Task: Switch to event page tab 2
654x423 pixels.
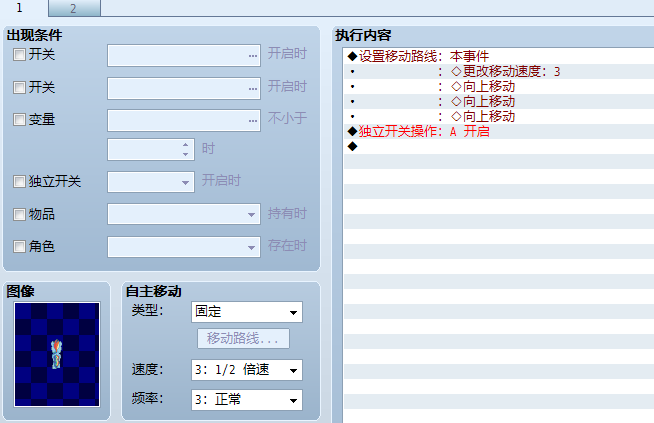Action: tap(74, 8)
